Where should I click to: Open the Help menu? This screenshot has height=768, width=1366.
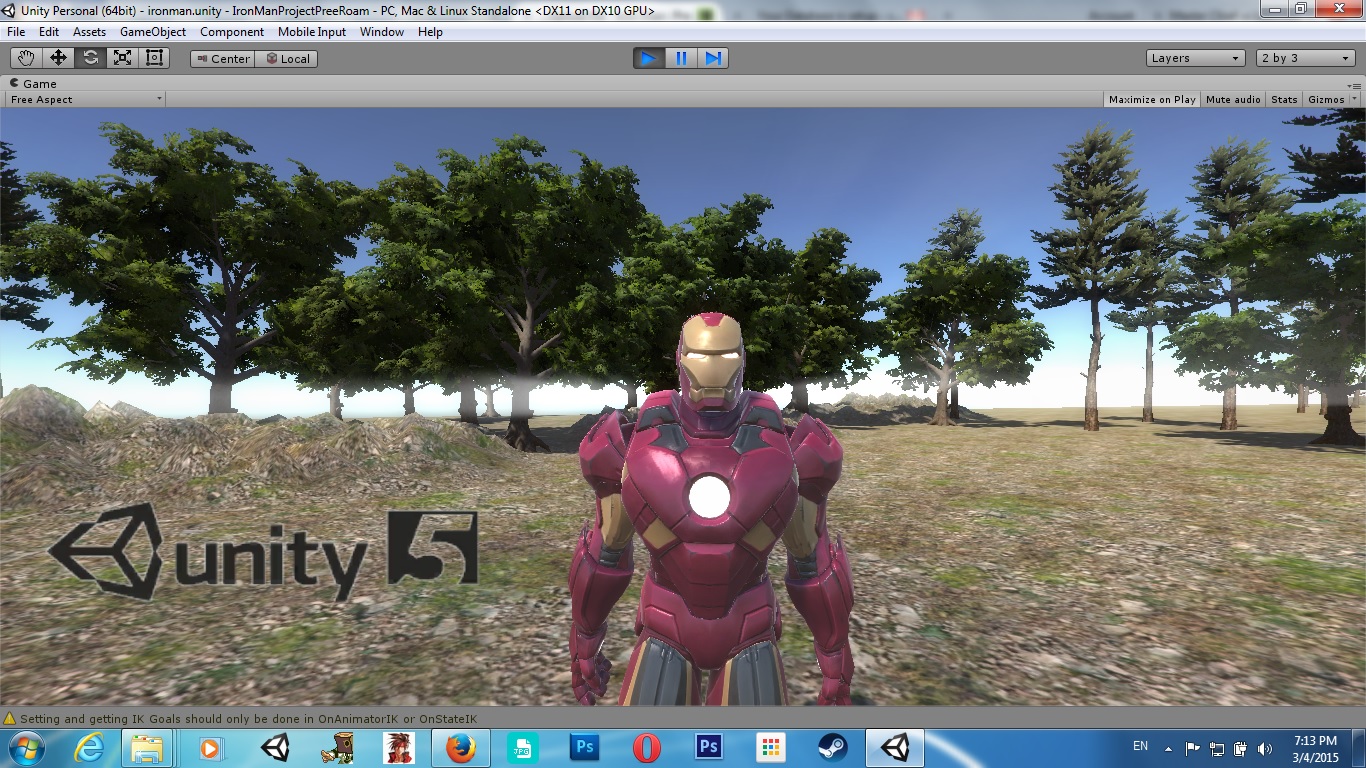(x=430, y=32)
